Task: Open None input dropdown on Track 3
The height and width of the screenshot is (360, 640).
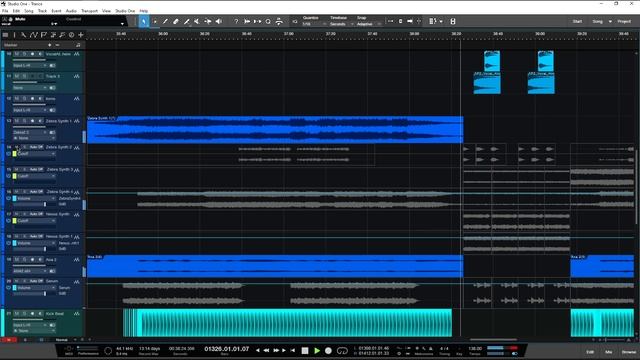Action: point(29,88)
